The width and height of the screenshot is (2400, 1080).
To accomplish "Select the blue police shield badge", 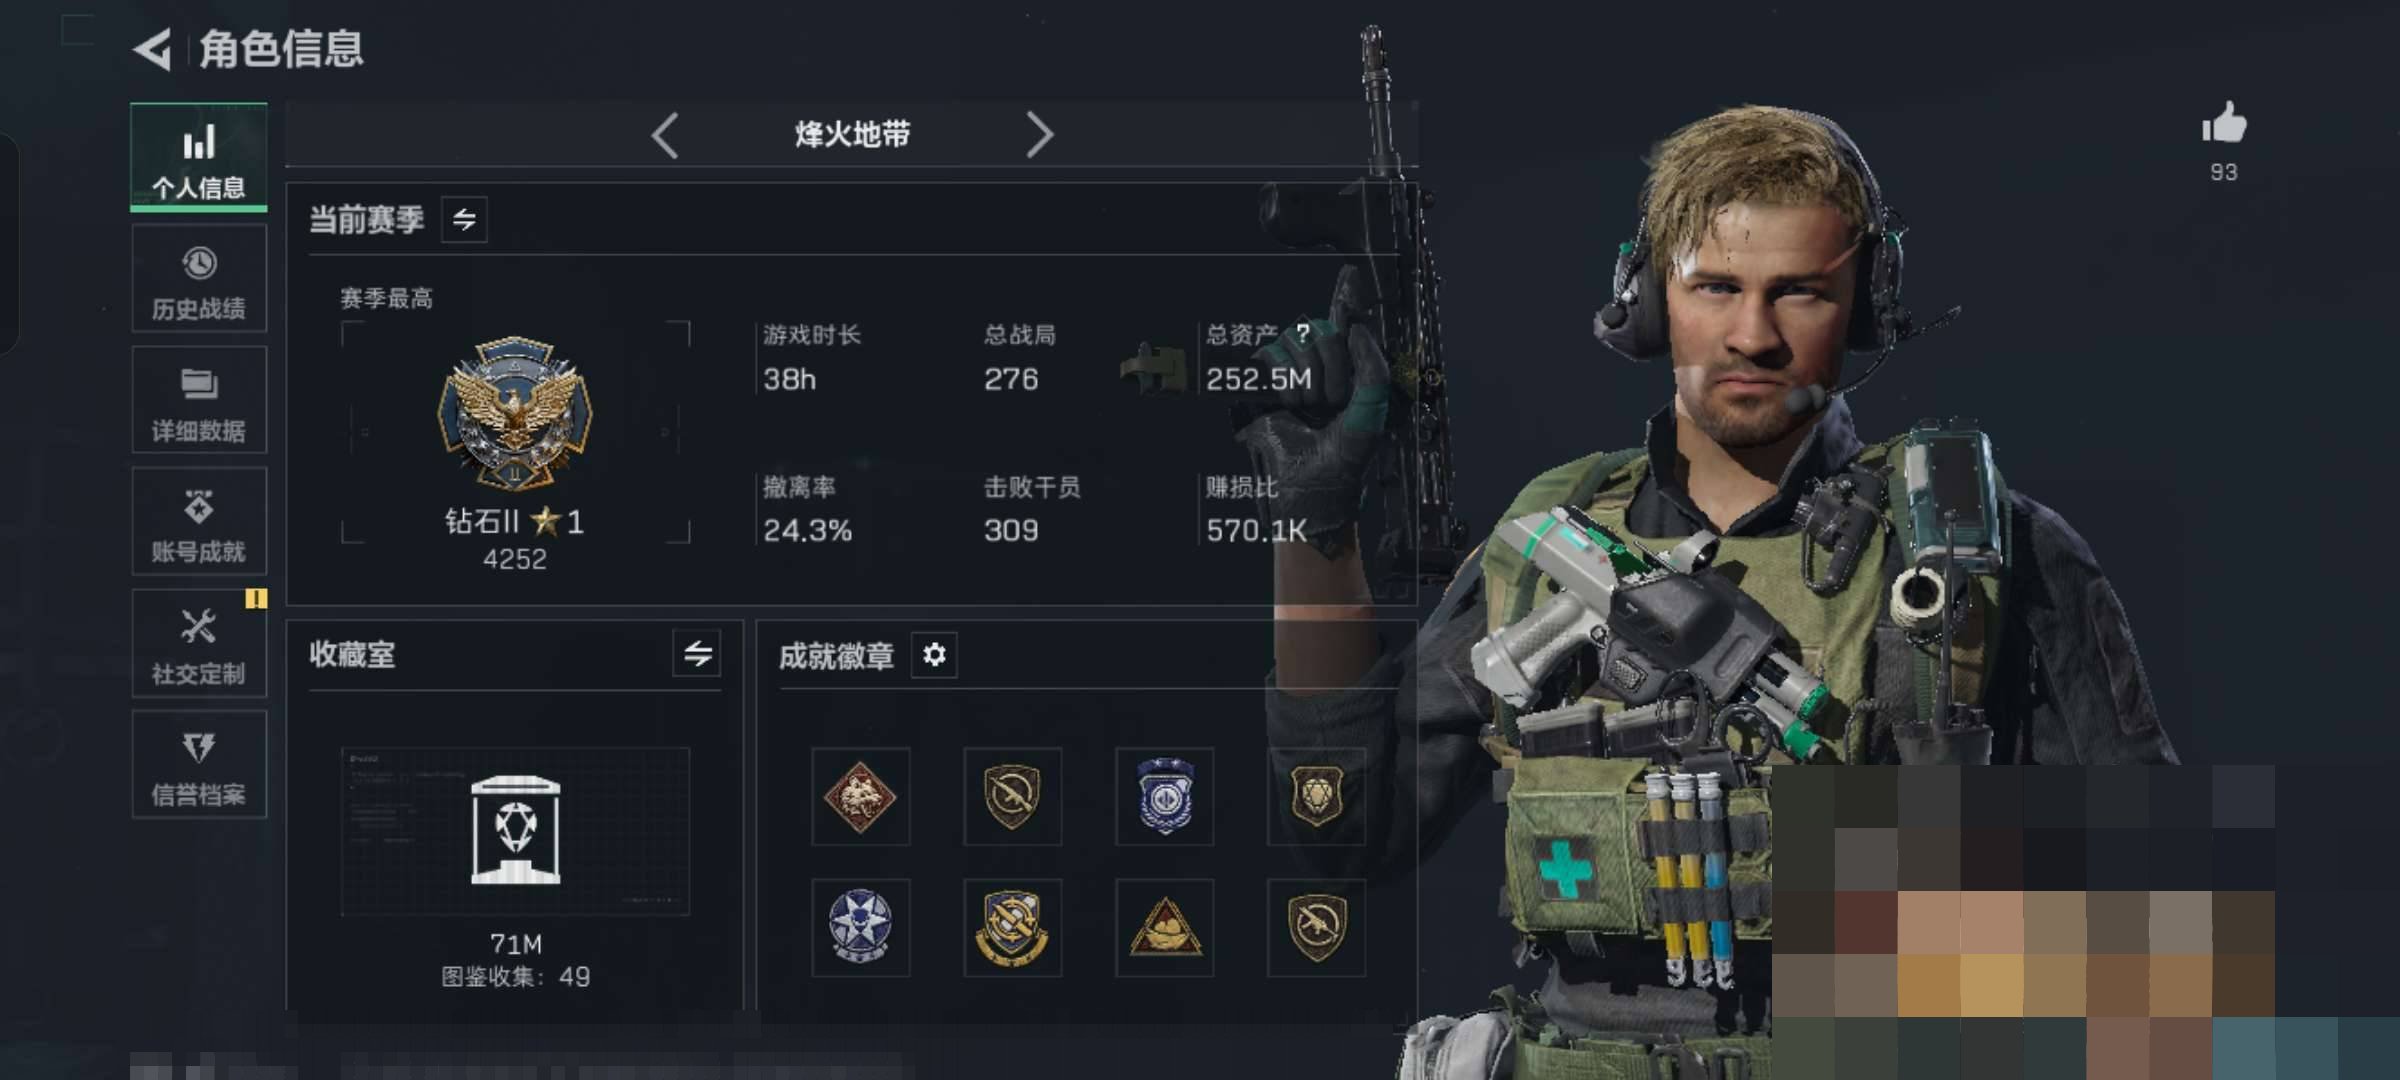I will [1164, 796].
